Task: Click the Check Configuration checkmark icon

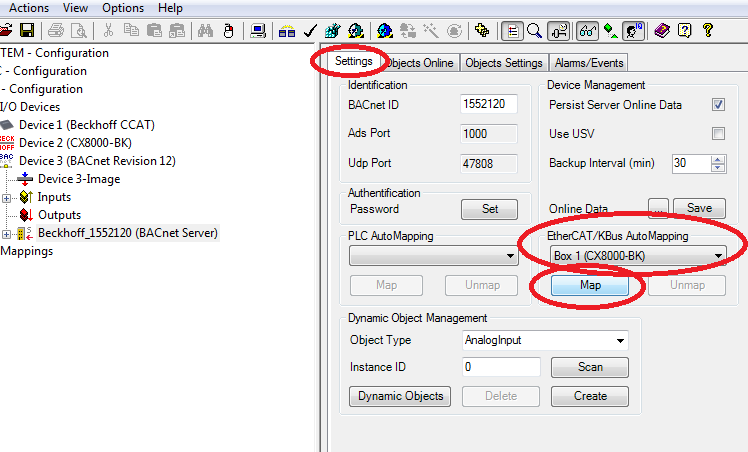Action: pos(310,31)
